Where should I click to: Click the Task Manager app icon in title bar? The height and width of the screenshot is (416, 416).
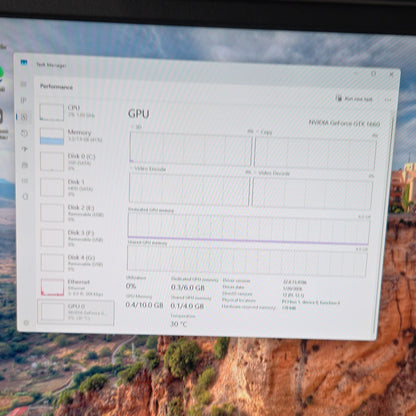click(24, 62)
